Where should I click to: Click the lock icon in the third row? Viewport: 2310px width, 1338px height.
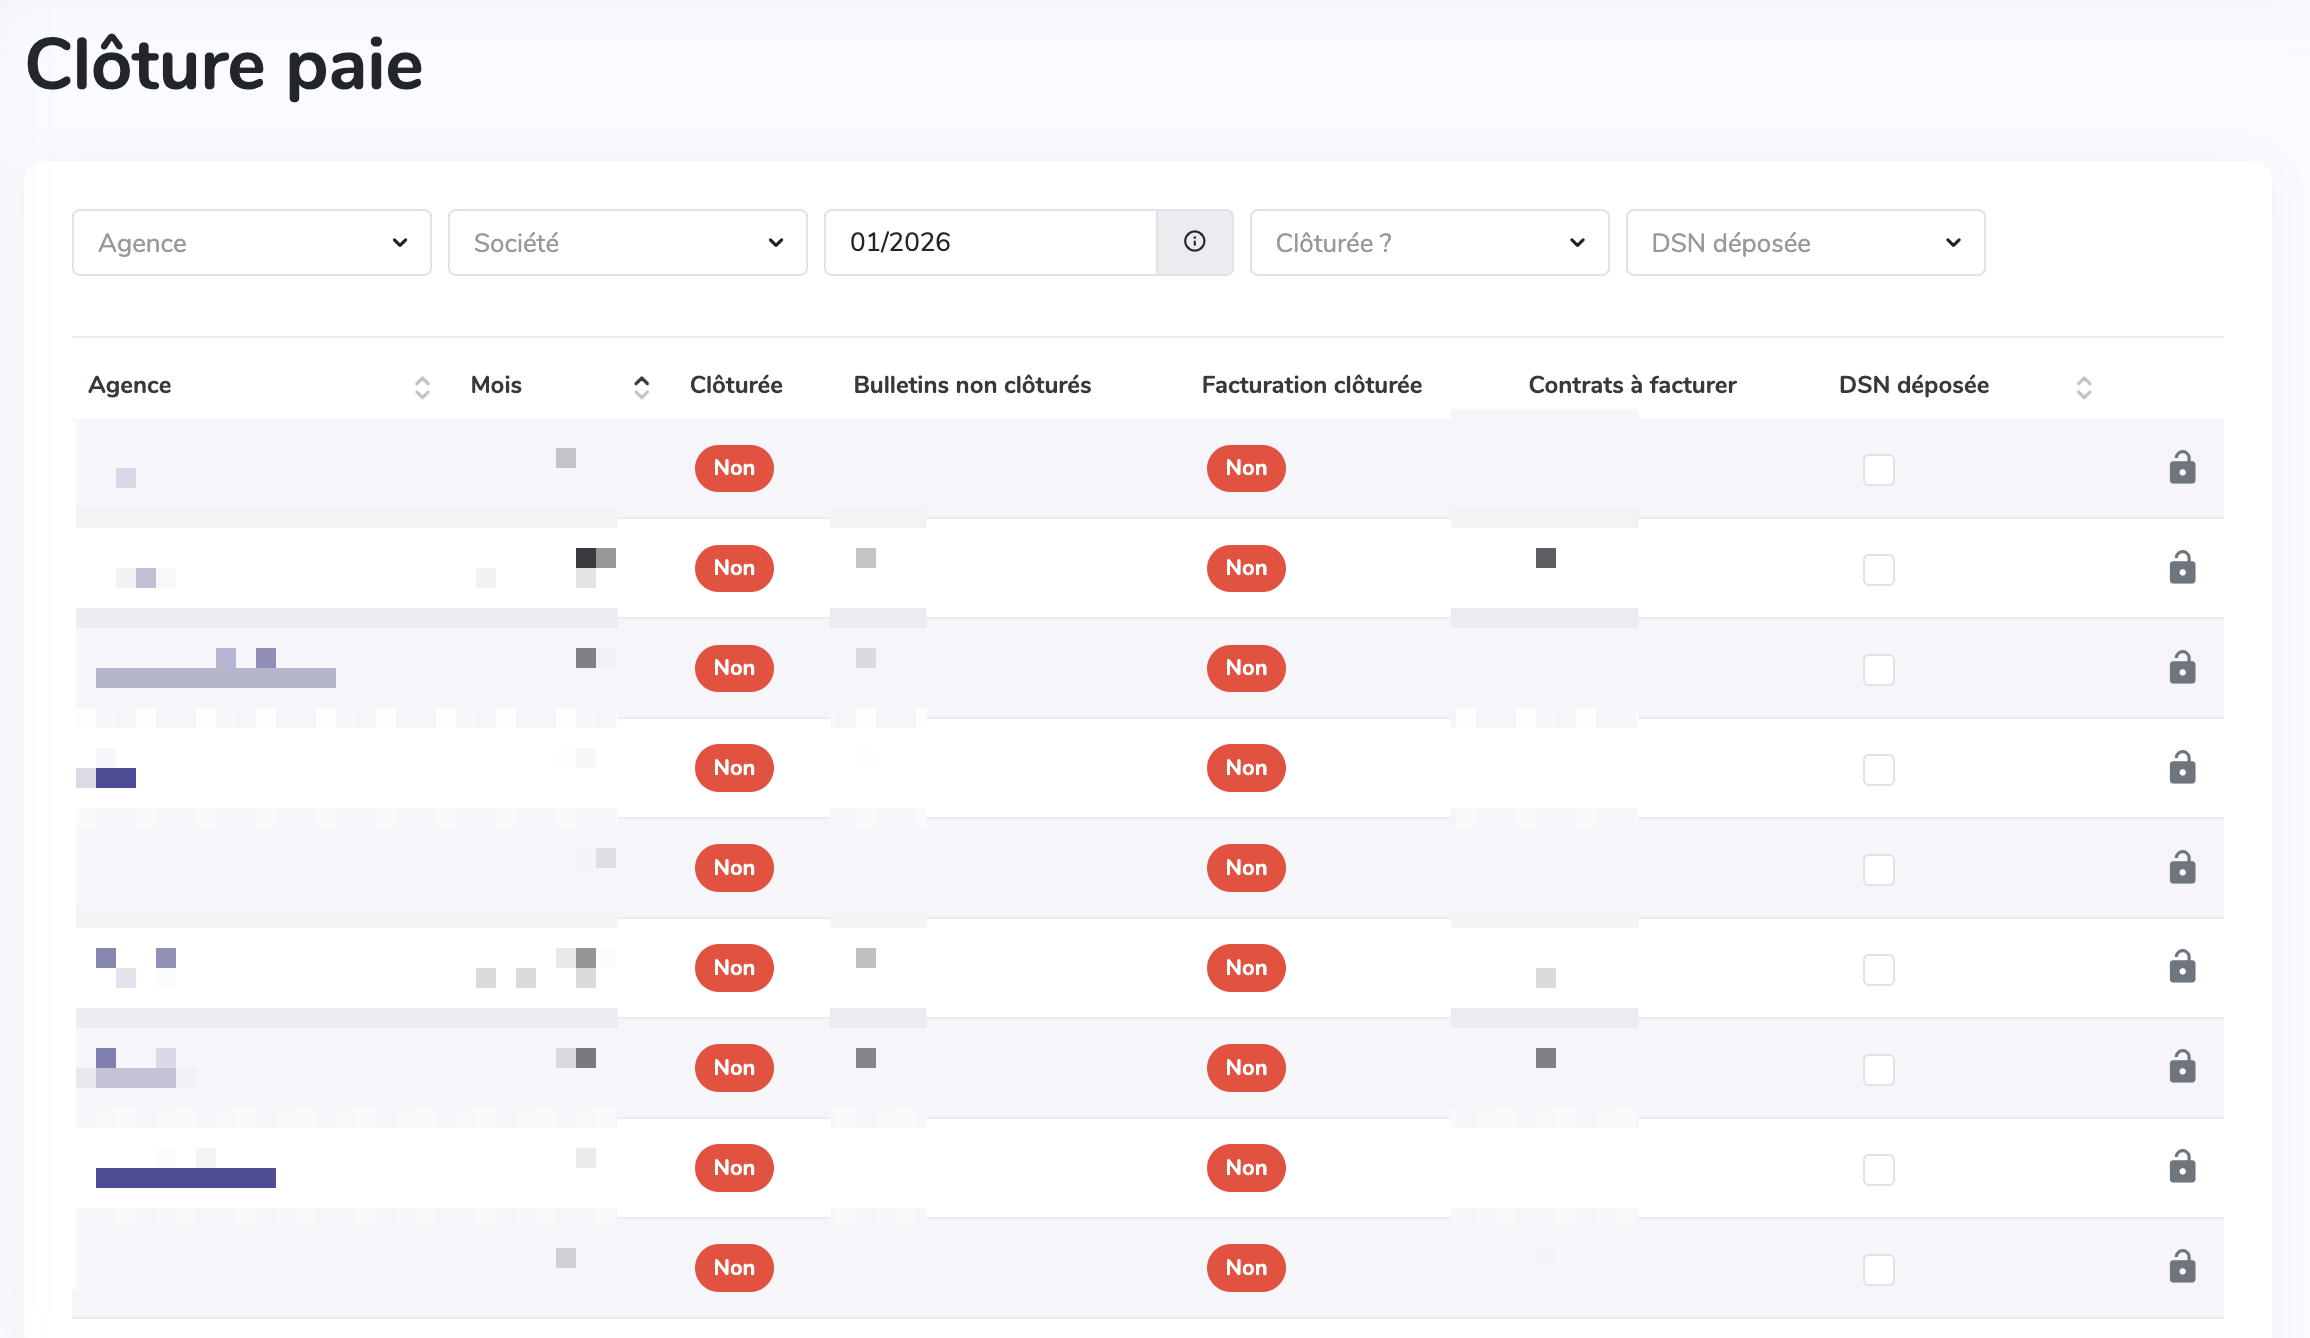tap(2182, 668)
